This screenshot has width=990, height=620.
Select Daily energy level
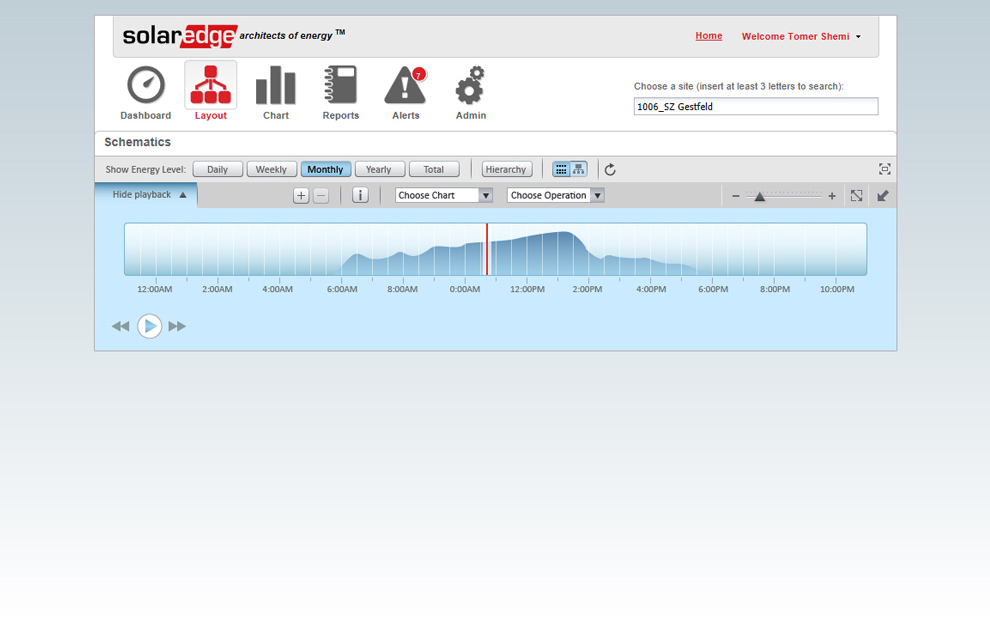[x=217, y=170]
